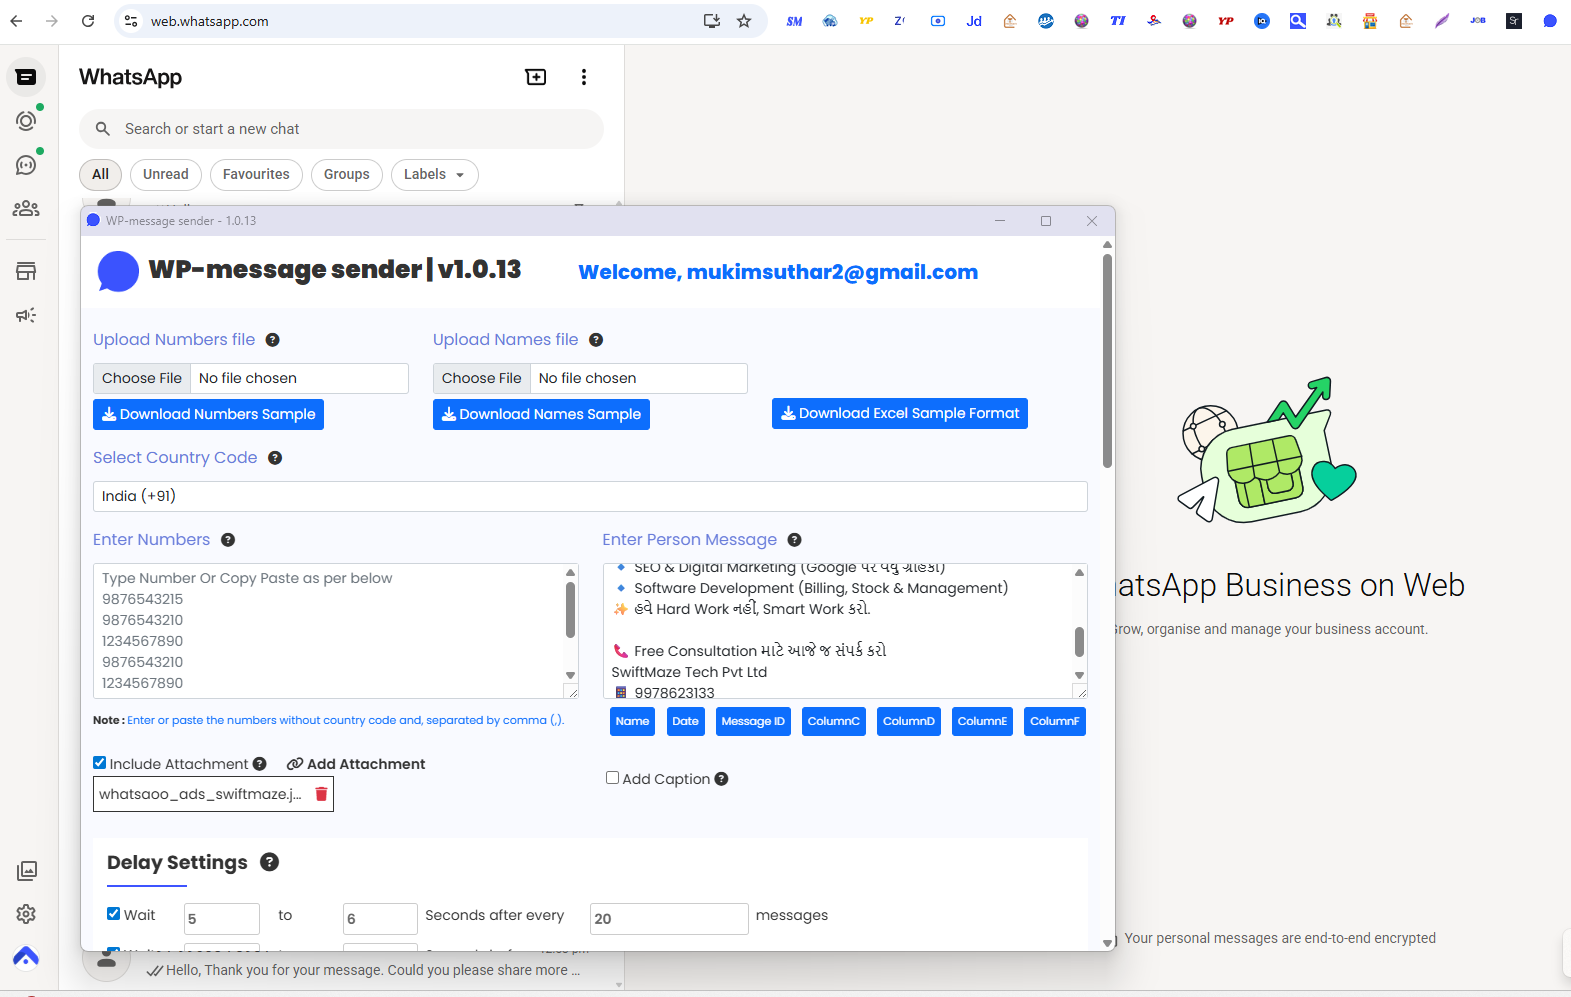This screenshot has width=1571, height=997.
Task: Delete the attached whatsaoo_ads_swiftmaze file
Action: click(x=321, y=794)
